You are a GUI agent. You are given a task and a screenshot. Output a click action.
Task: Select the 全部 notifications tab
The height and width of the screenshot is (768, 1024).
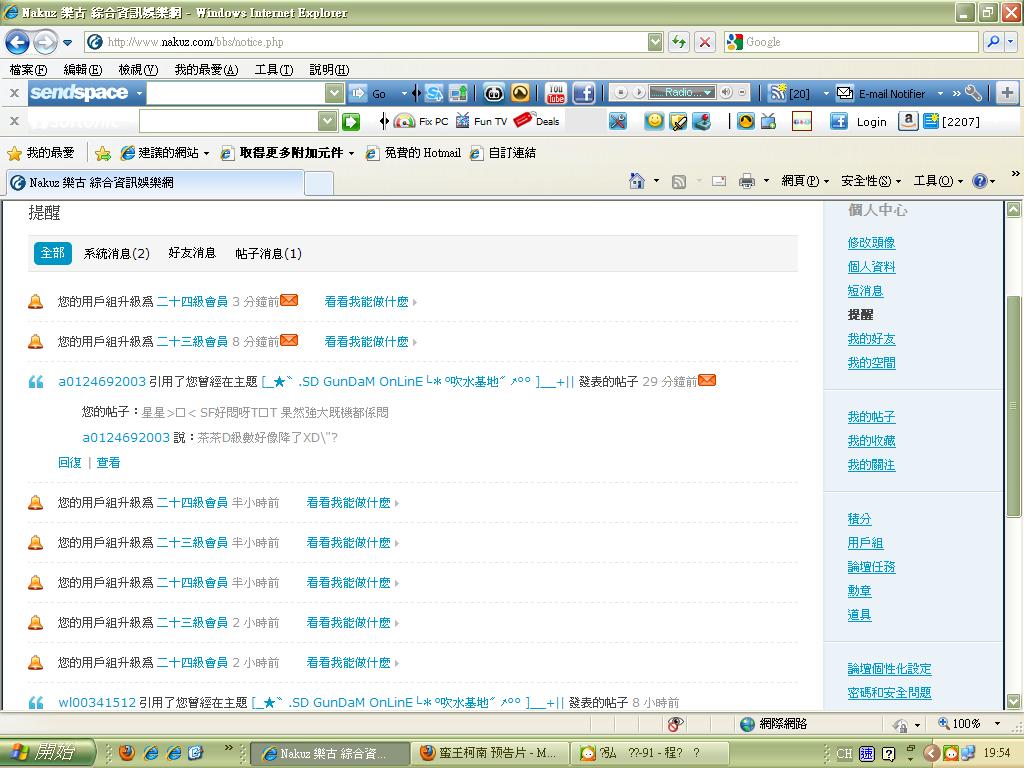[52, 253]
